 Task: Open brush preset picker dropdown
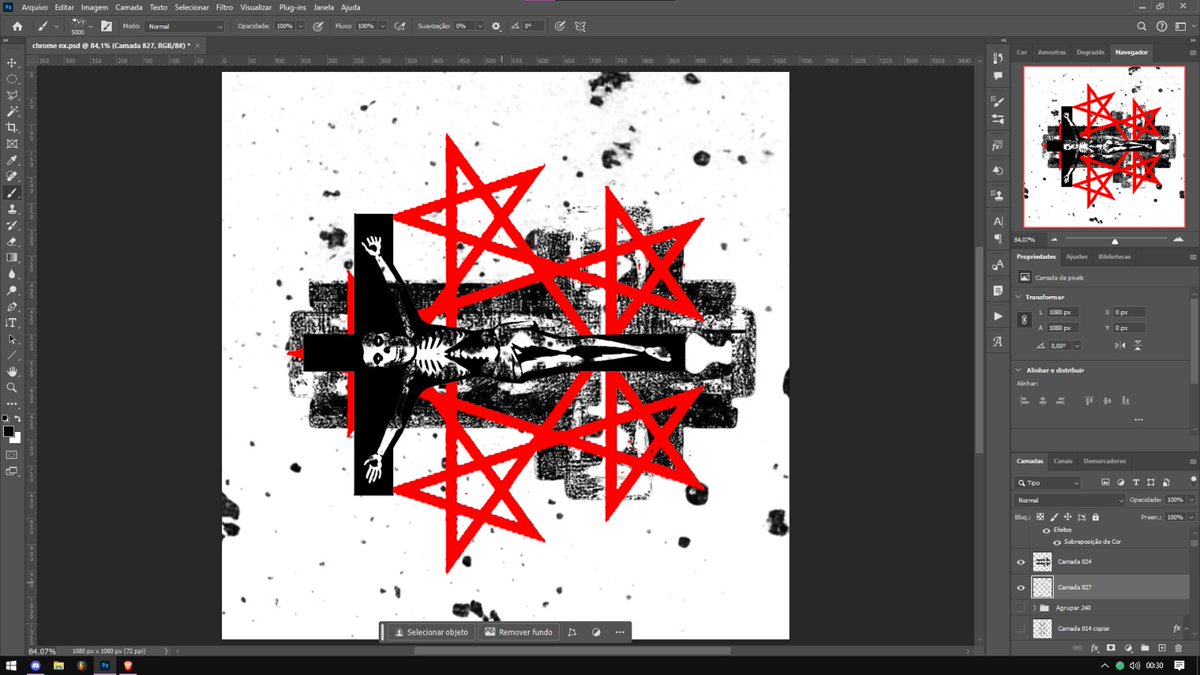tap(90, 26)
